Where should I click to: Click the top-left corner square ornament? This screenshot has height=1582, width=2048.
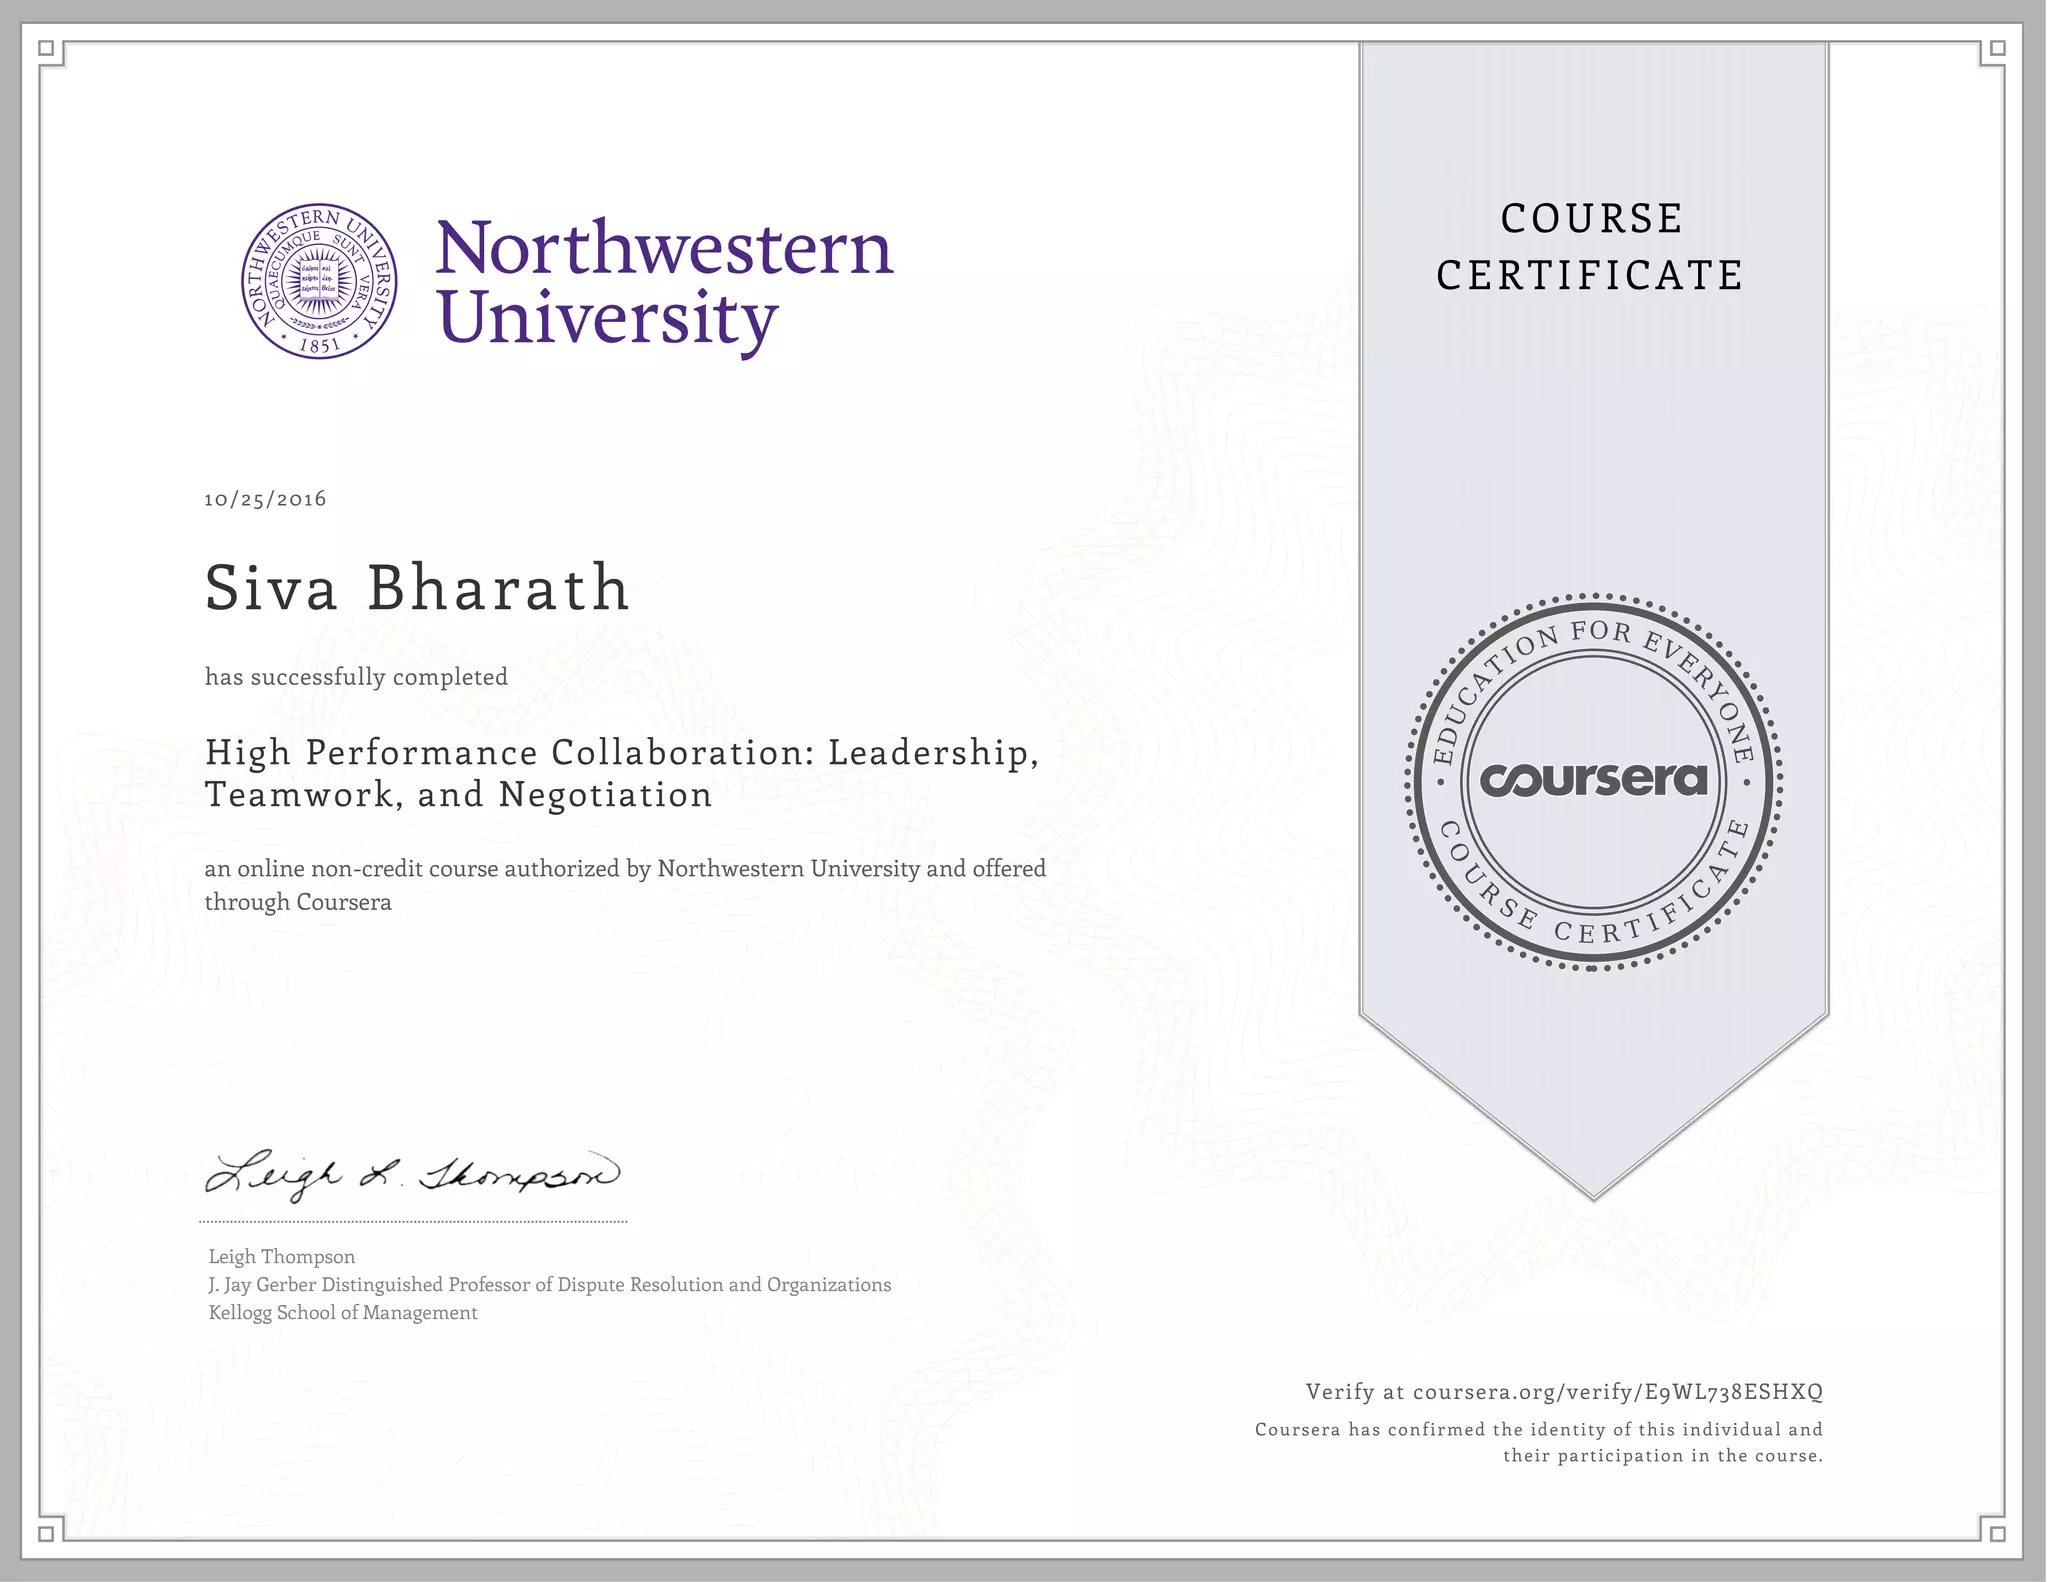click(x=45, y=48)
